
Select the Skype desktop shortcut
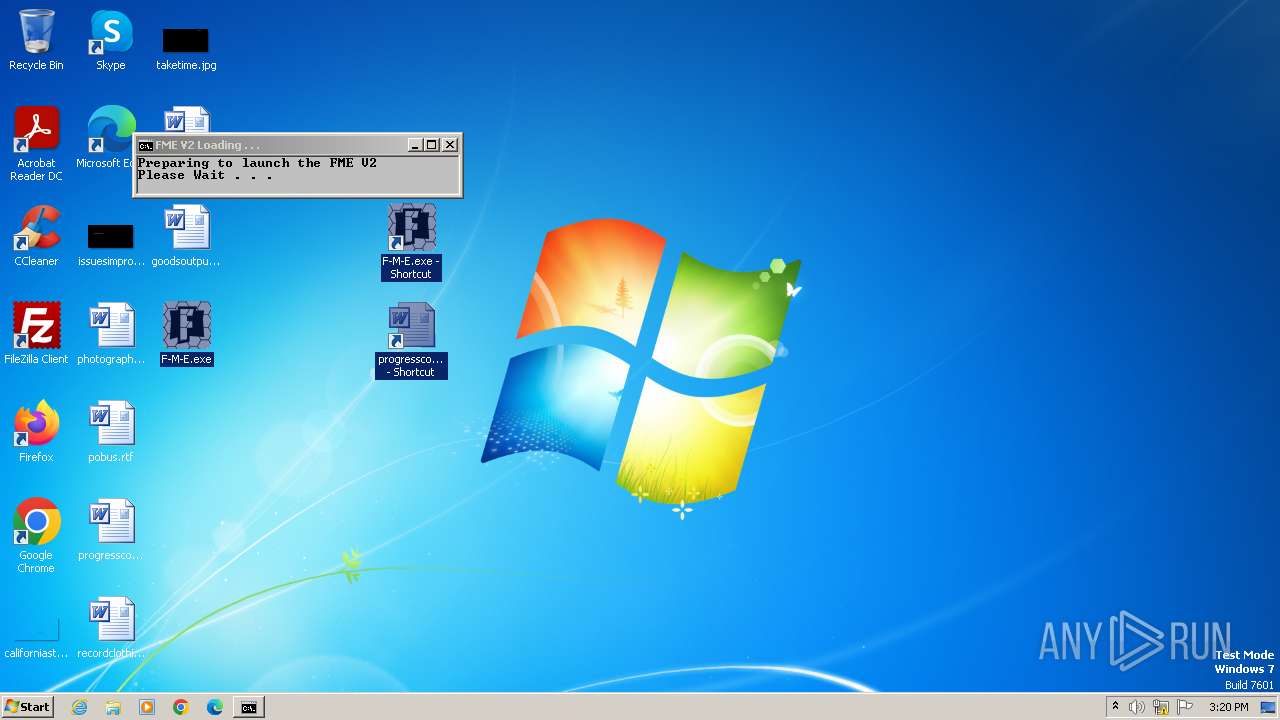[111, 40]
